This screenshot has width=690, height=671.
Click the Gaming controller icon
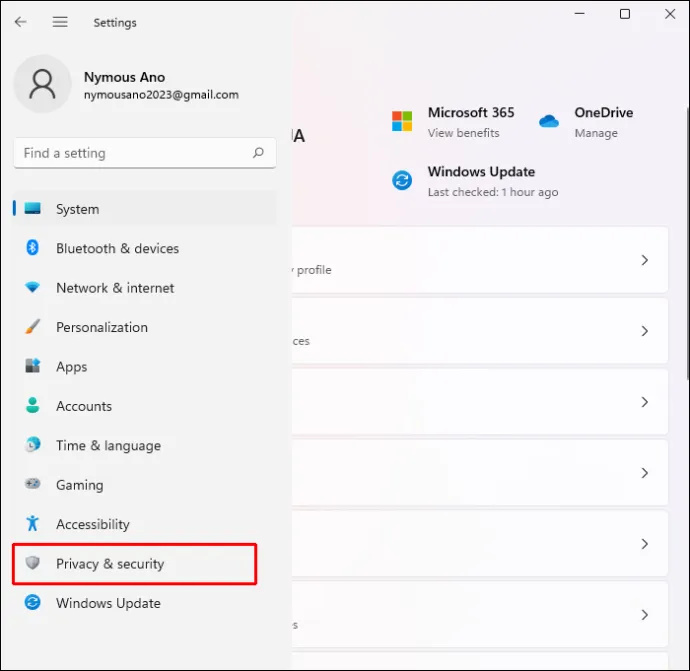[33, 484]
